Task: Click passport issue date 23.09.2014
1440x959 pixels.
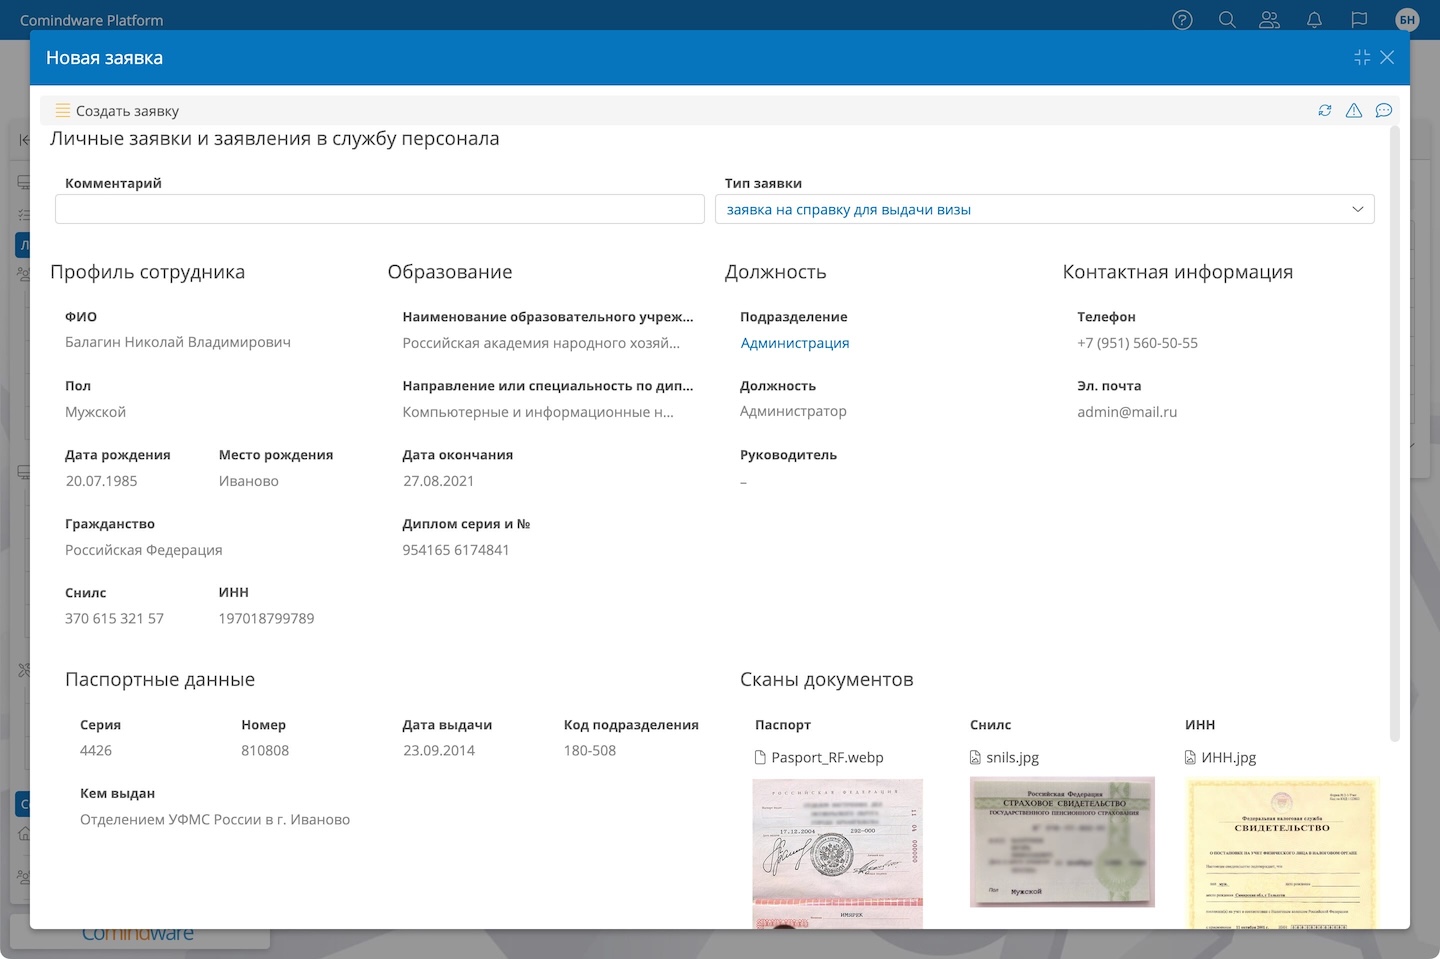Action: pyautogui.click(x=439, y=751)
